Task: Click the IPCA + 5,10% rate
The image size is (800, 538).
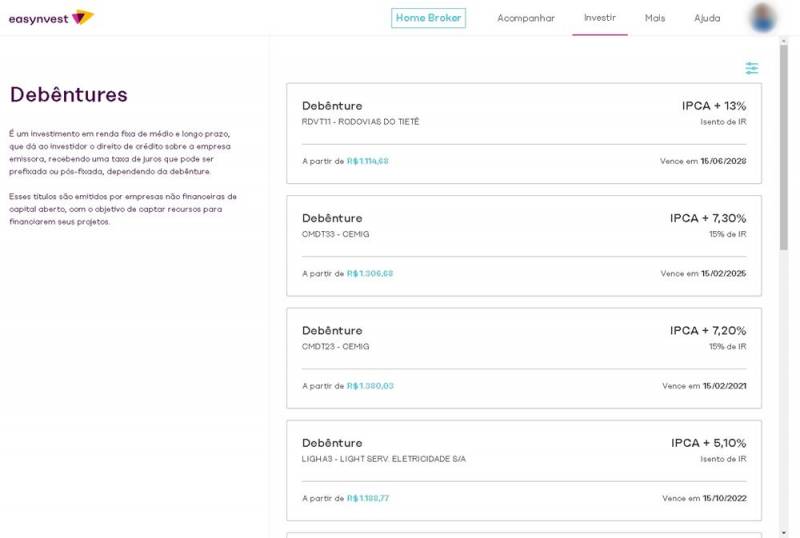Action: pyautogui.click(x=708, y=443)
